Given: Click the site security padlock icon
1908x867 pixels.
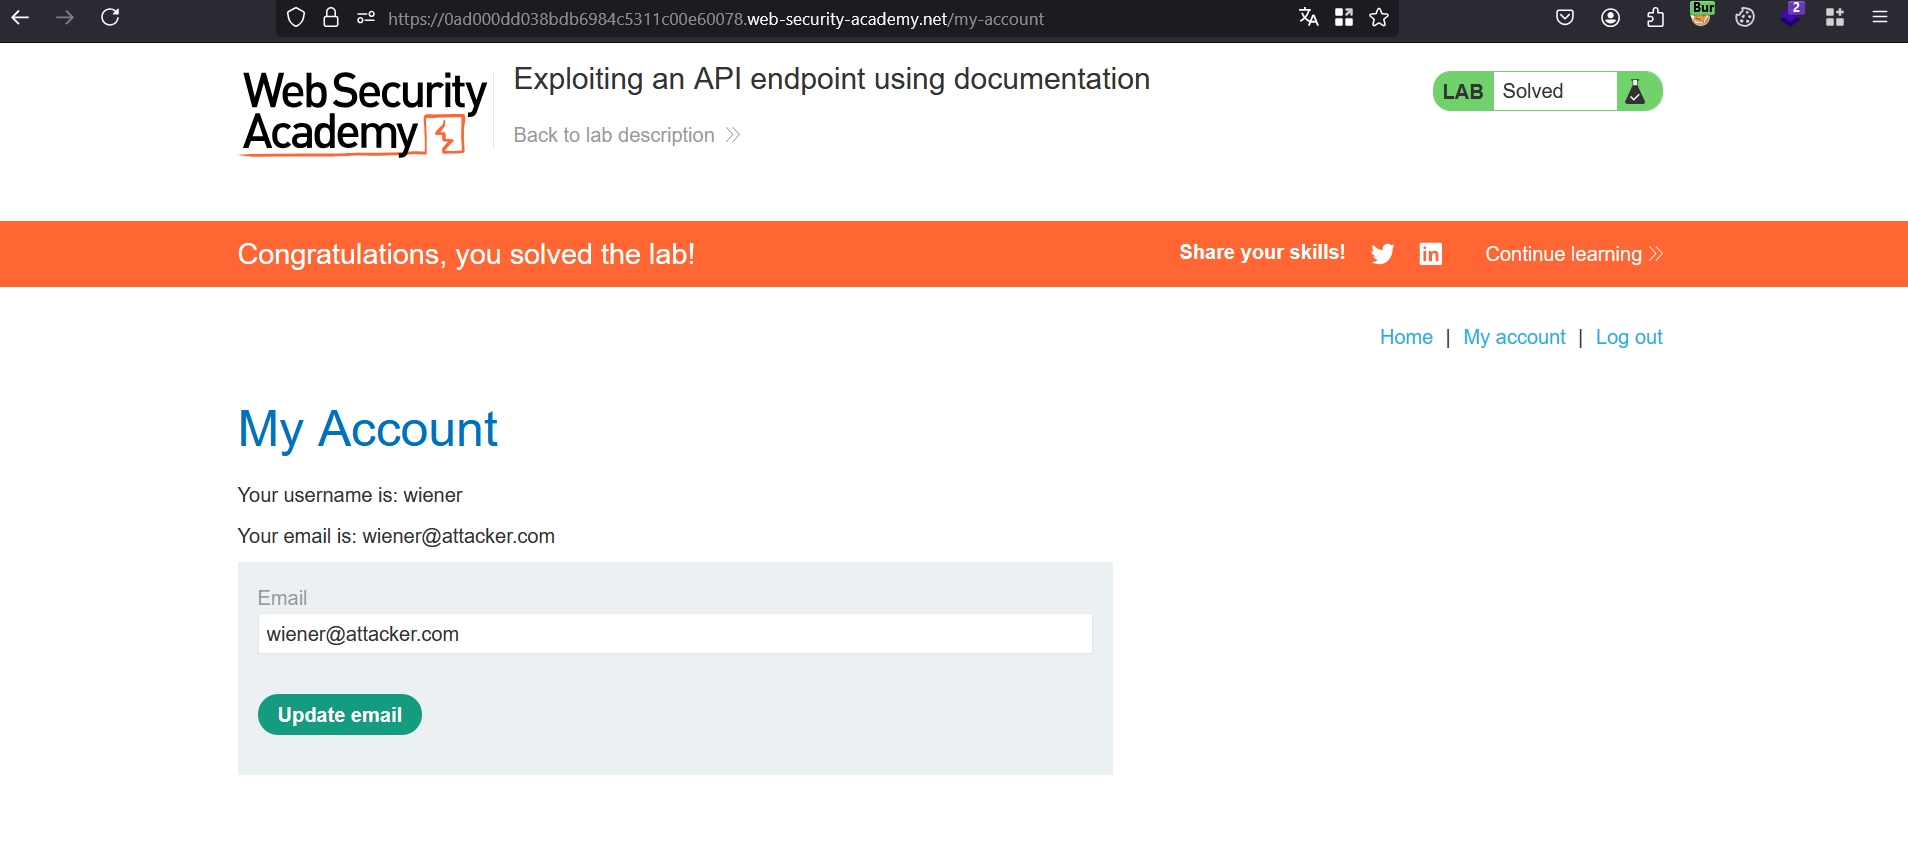Looking at the screenshot, I should coord(331,18).
